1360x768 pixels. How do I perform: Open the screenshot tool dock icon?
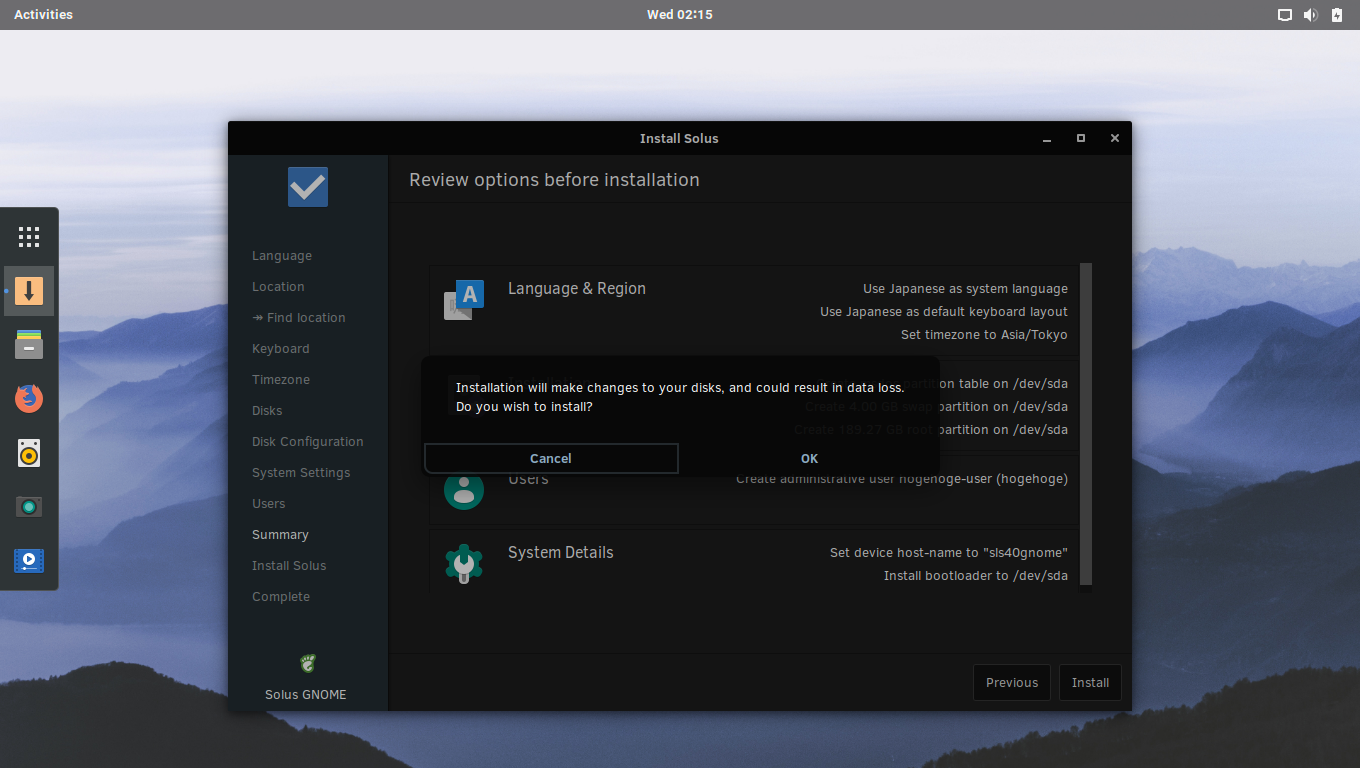pyautogui.click(x=29, y=507)
